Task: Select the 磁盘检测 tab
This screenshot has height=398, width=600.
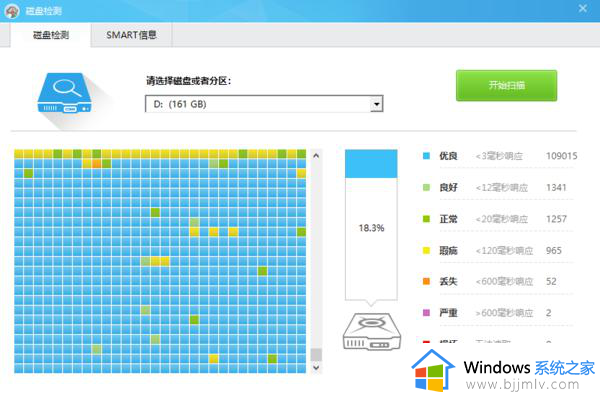Action: 51,35
